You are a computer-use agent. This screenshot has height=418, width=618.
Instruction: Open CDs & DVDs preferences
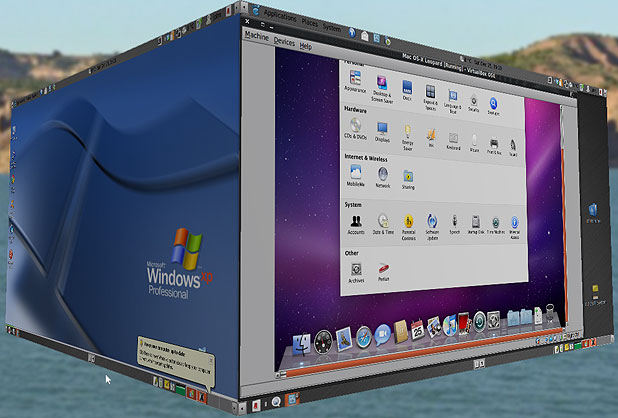pos(356,129)
